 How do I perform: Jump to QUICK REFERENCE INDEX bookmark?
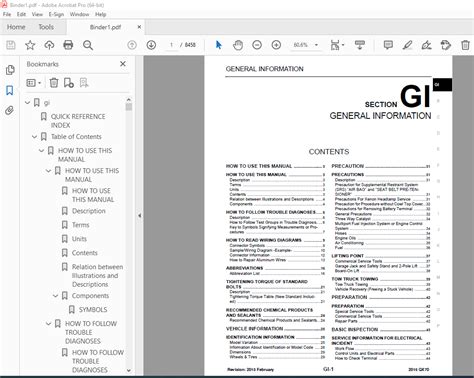(x=78, y=121)
